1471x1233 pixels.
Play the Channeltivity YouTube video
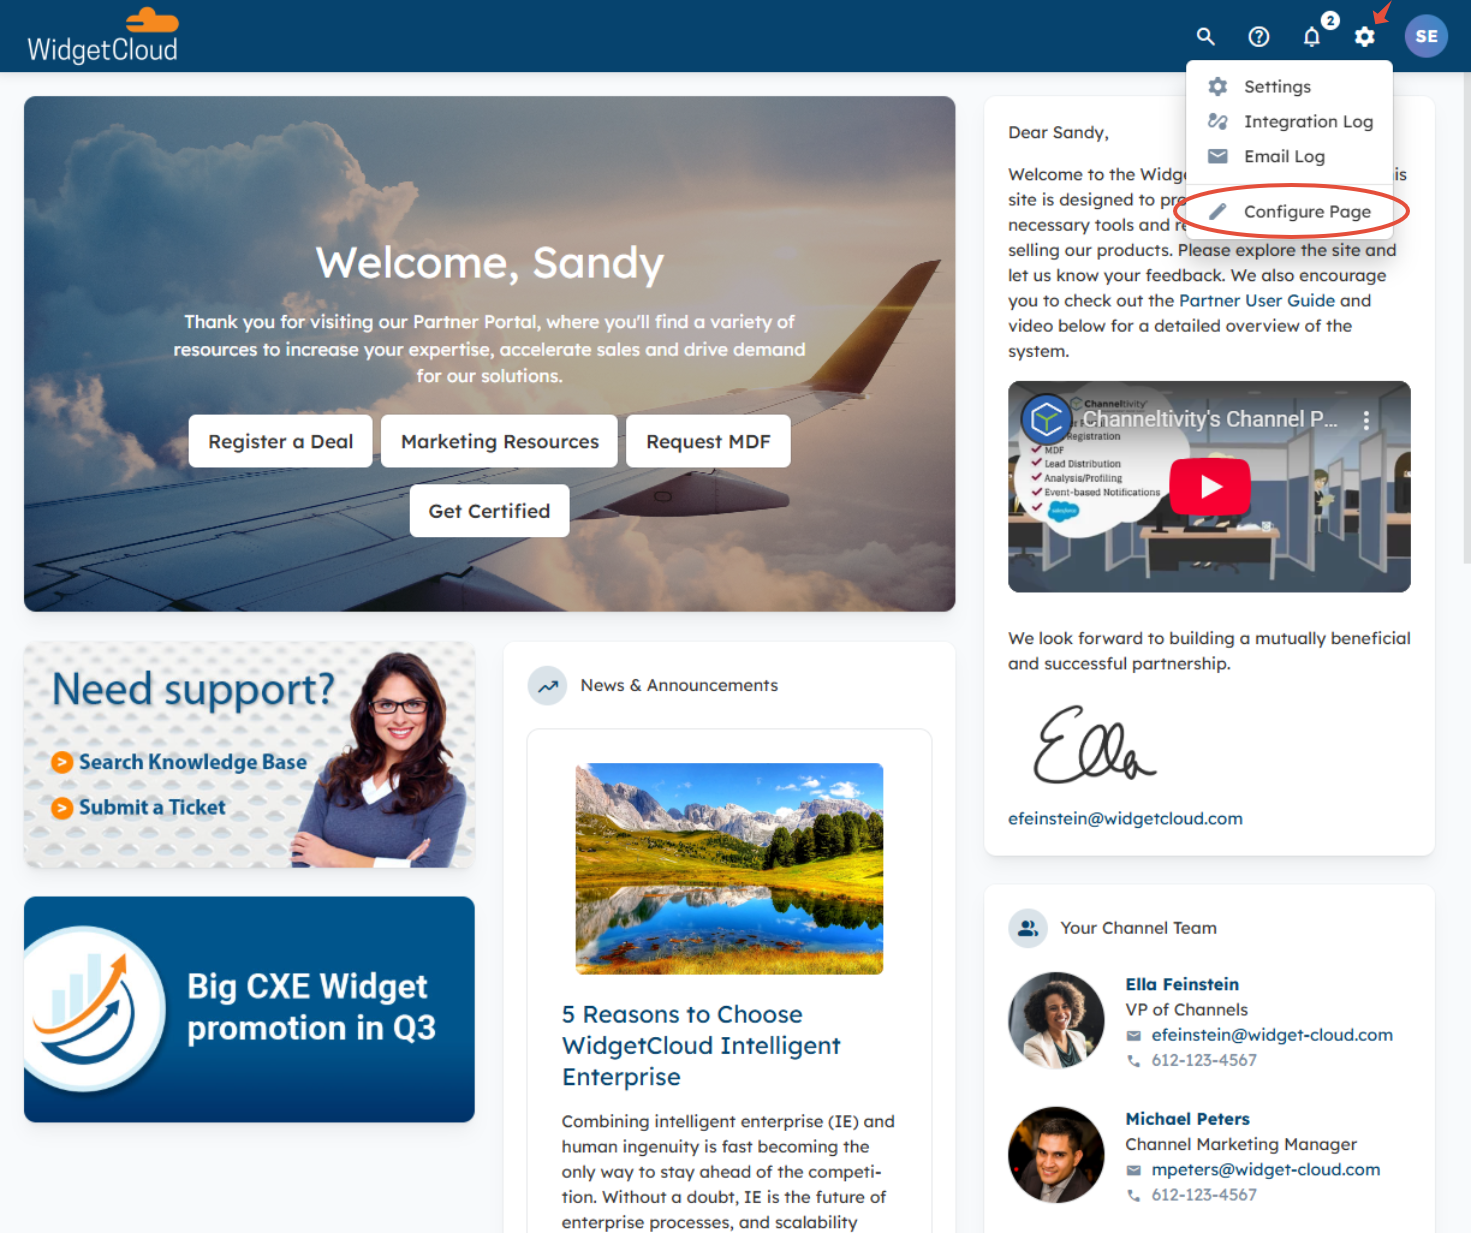(1210, 487)
